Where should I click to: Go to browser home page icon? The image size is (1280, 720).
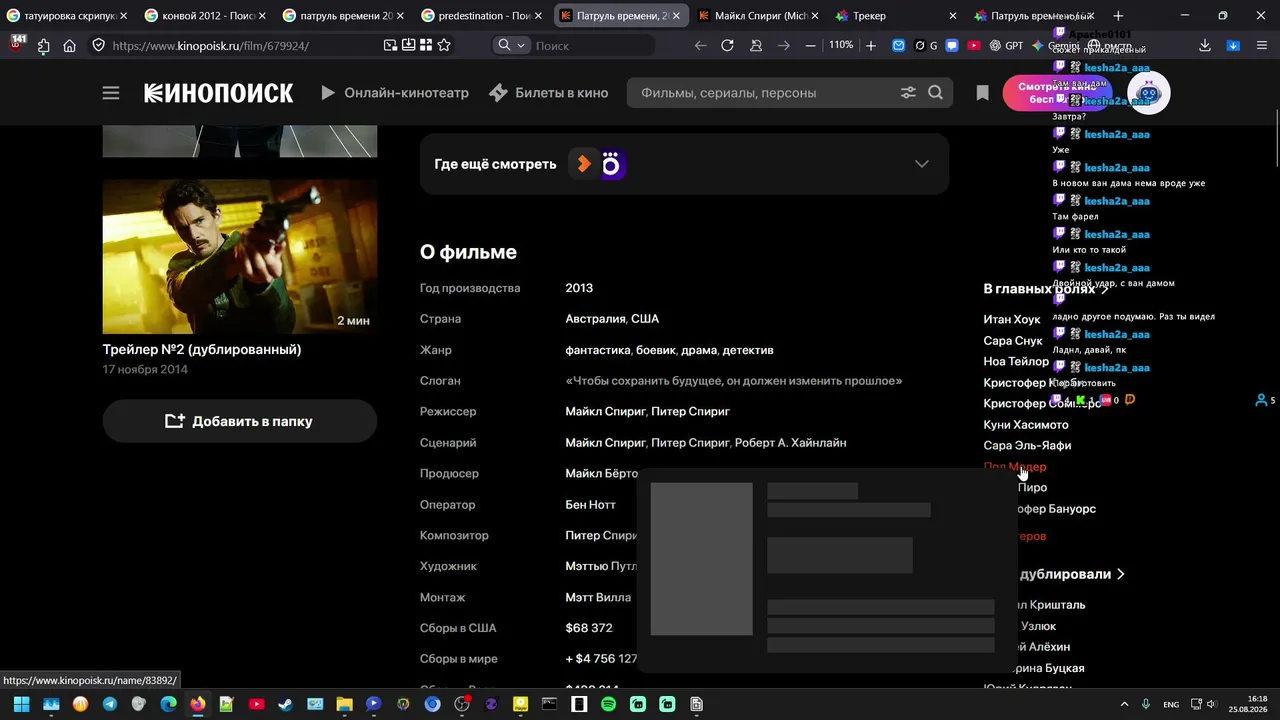(x=70, y=46)
